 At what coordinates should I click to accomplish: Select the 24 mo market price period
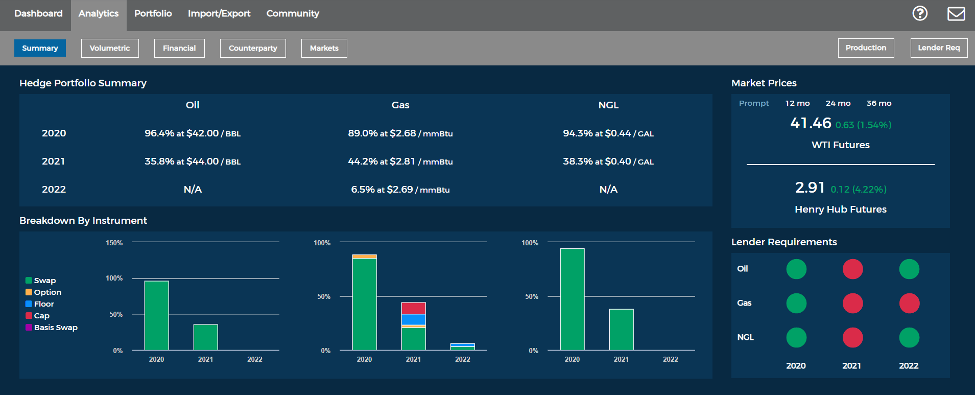coord(838,103)
